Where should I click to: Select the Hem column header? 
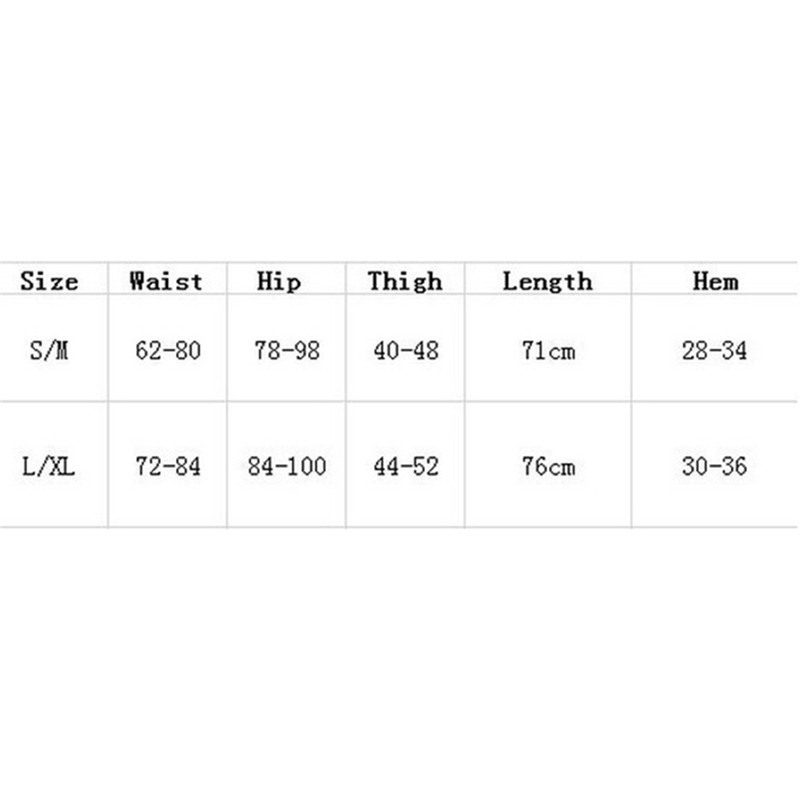(715, 281)
